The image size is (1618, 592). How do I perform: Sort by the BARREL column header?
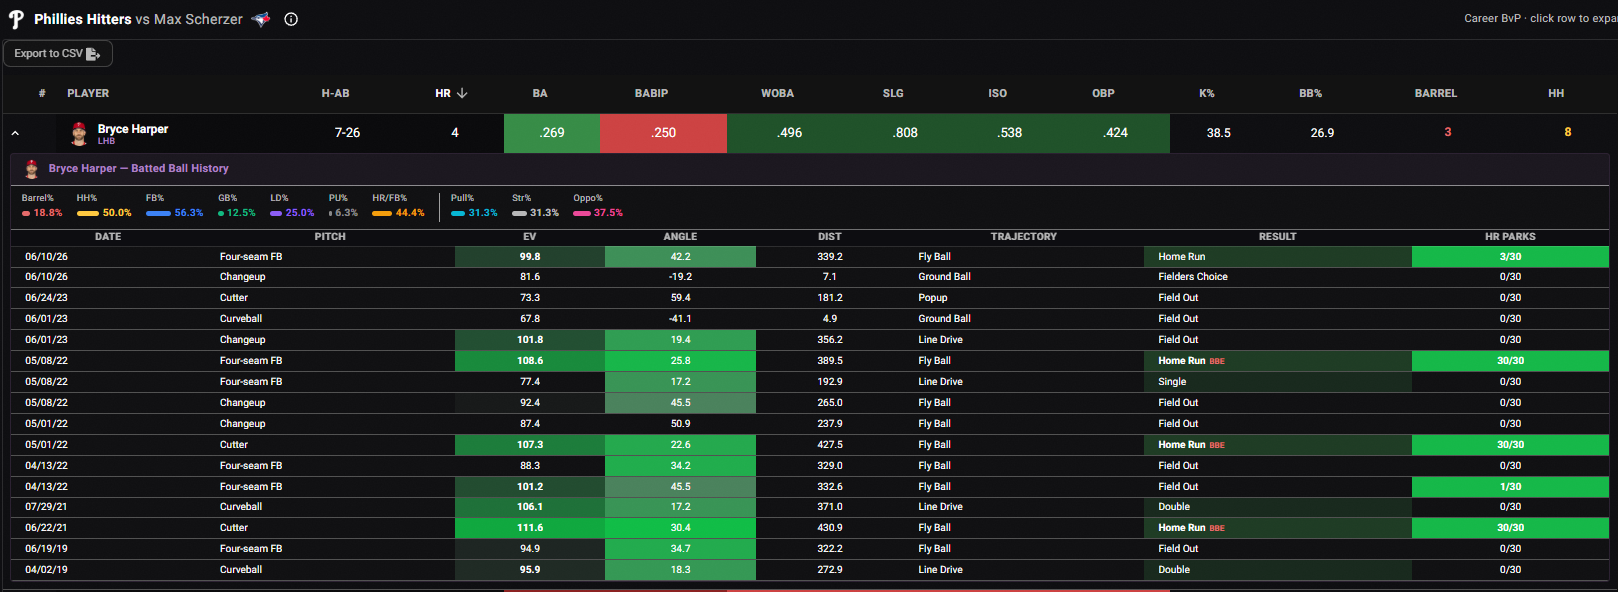[1435, 93]
